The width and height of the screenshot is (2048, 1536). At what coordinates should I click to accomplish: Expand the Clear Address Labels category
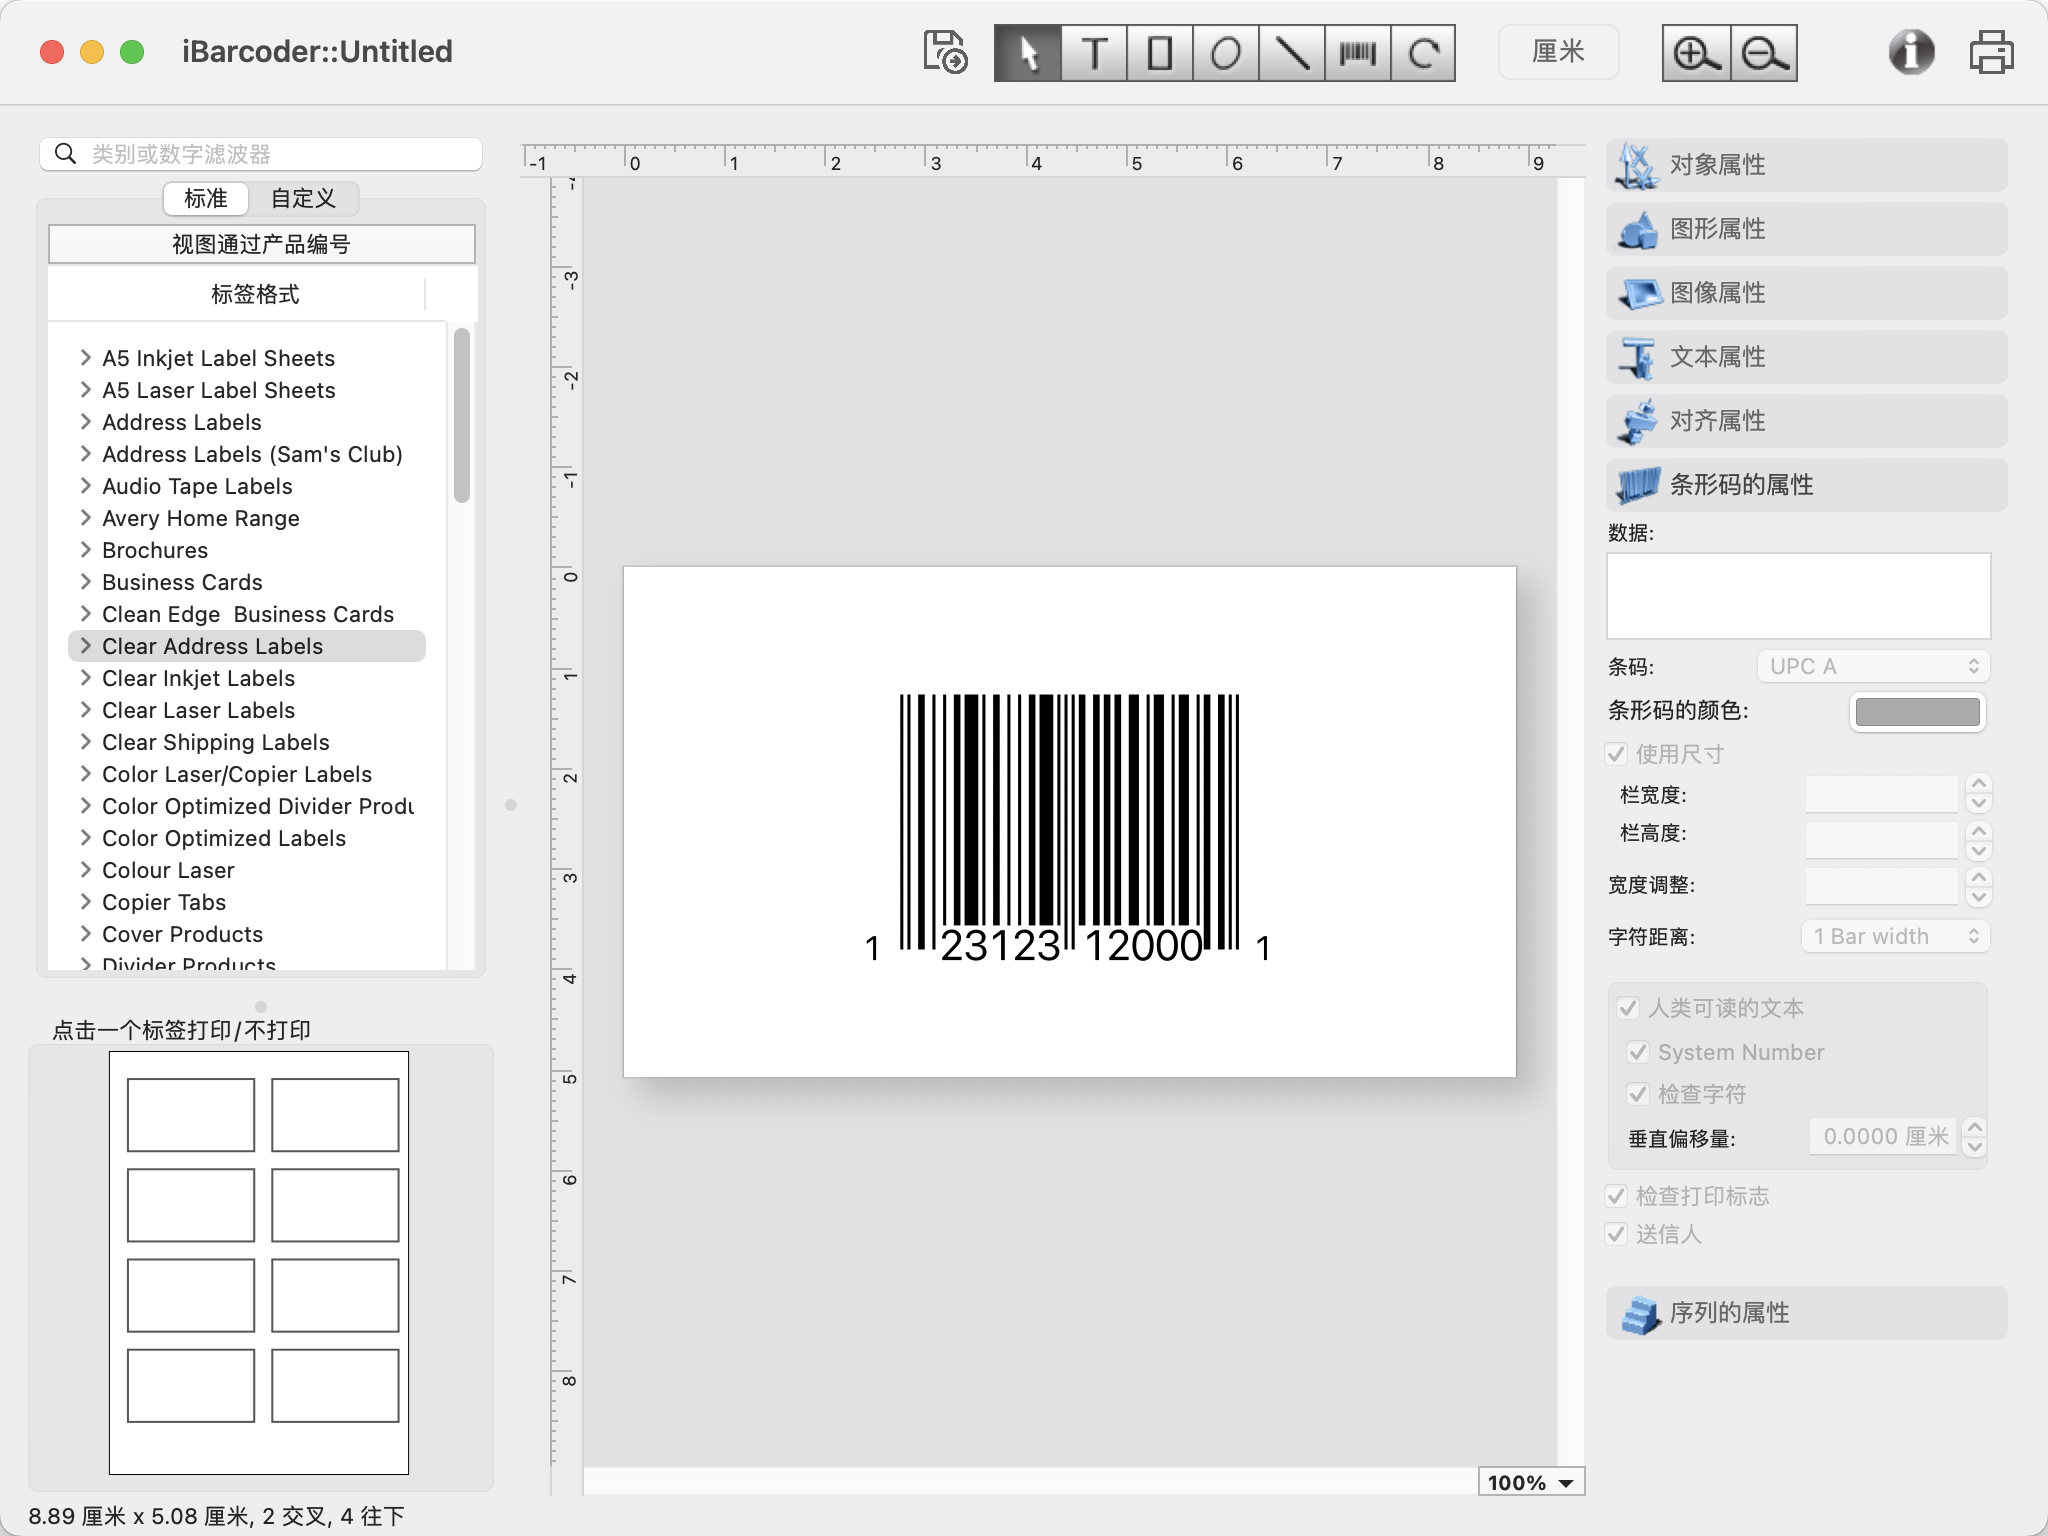click(x=86, y=645)
